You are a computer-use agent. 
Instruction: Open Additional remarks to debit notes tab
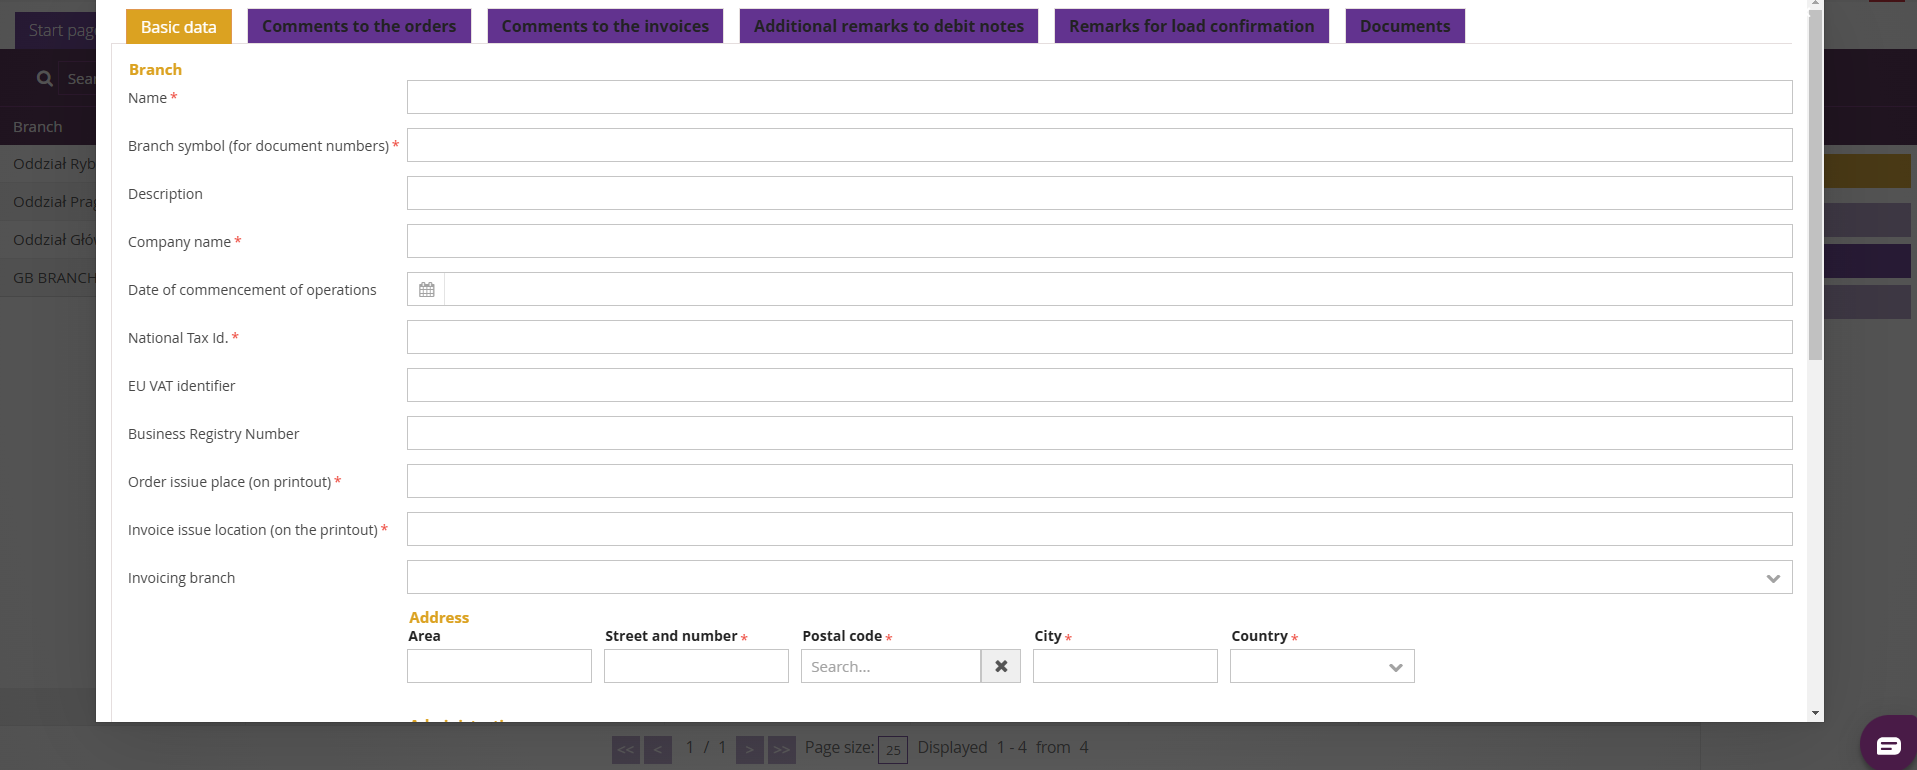coord(889,26)
